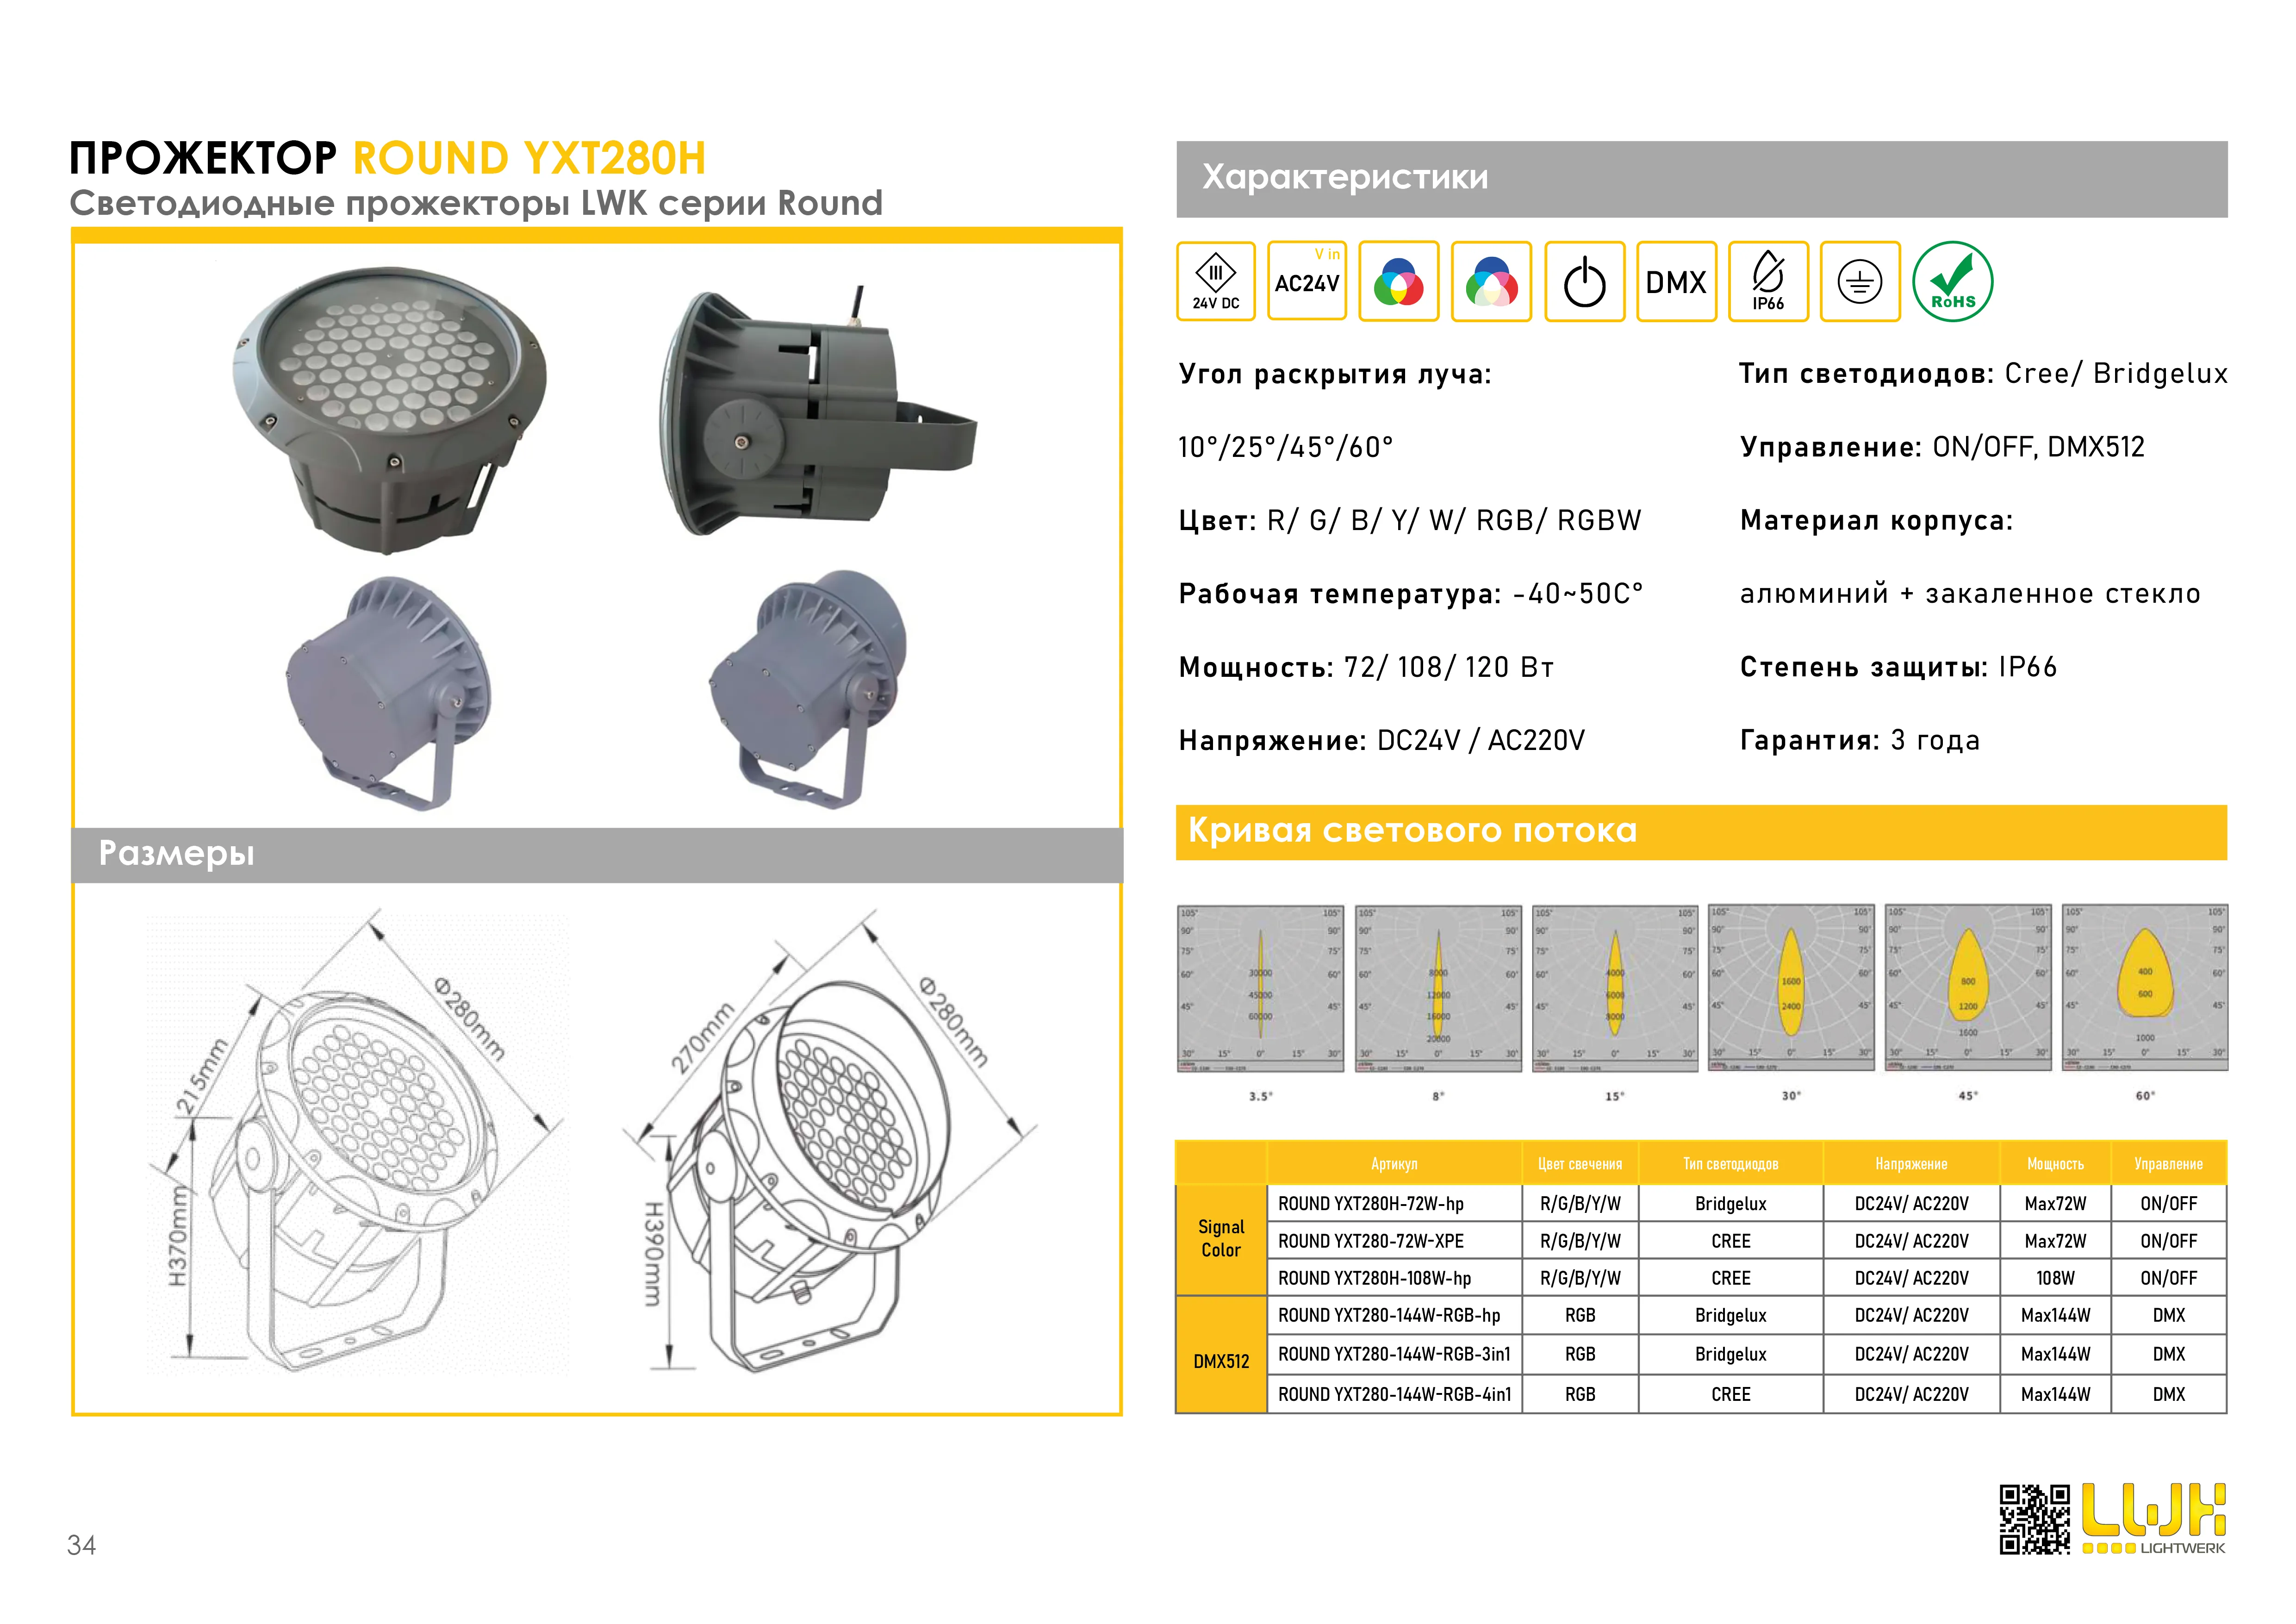The width and height of the screenshot is (2296, 1624).
Task: Click the Цвет свечения column header
Action: (x=1580, y=1164)
